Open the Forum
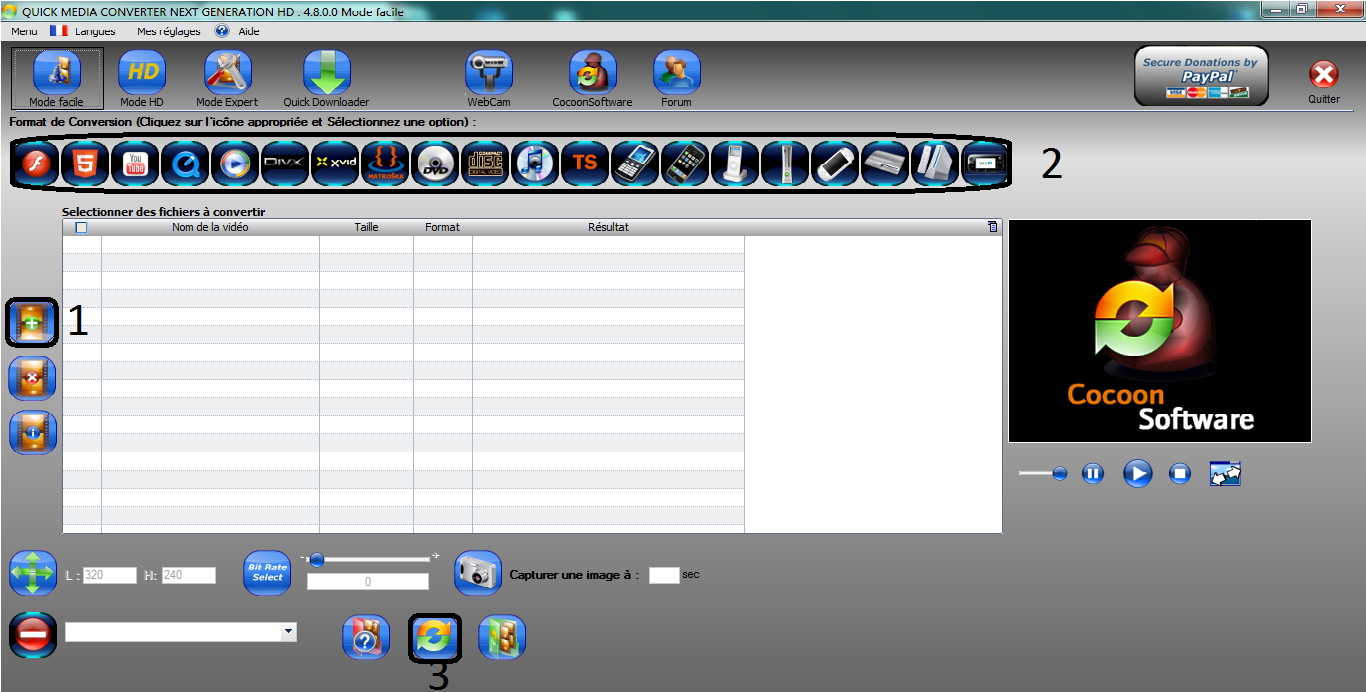 click(677, 78)
